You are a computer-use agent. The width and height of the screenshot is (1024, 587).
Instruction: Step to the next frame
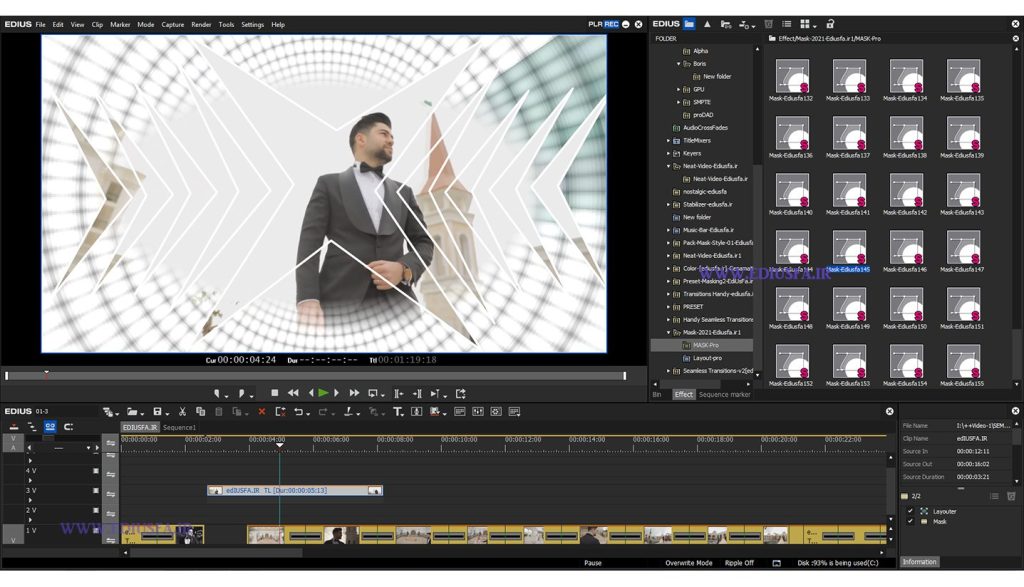pyautogui.click(x=336, y=393)
